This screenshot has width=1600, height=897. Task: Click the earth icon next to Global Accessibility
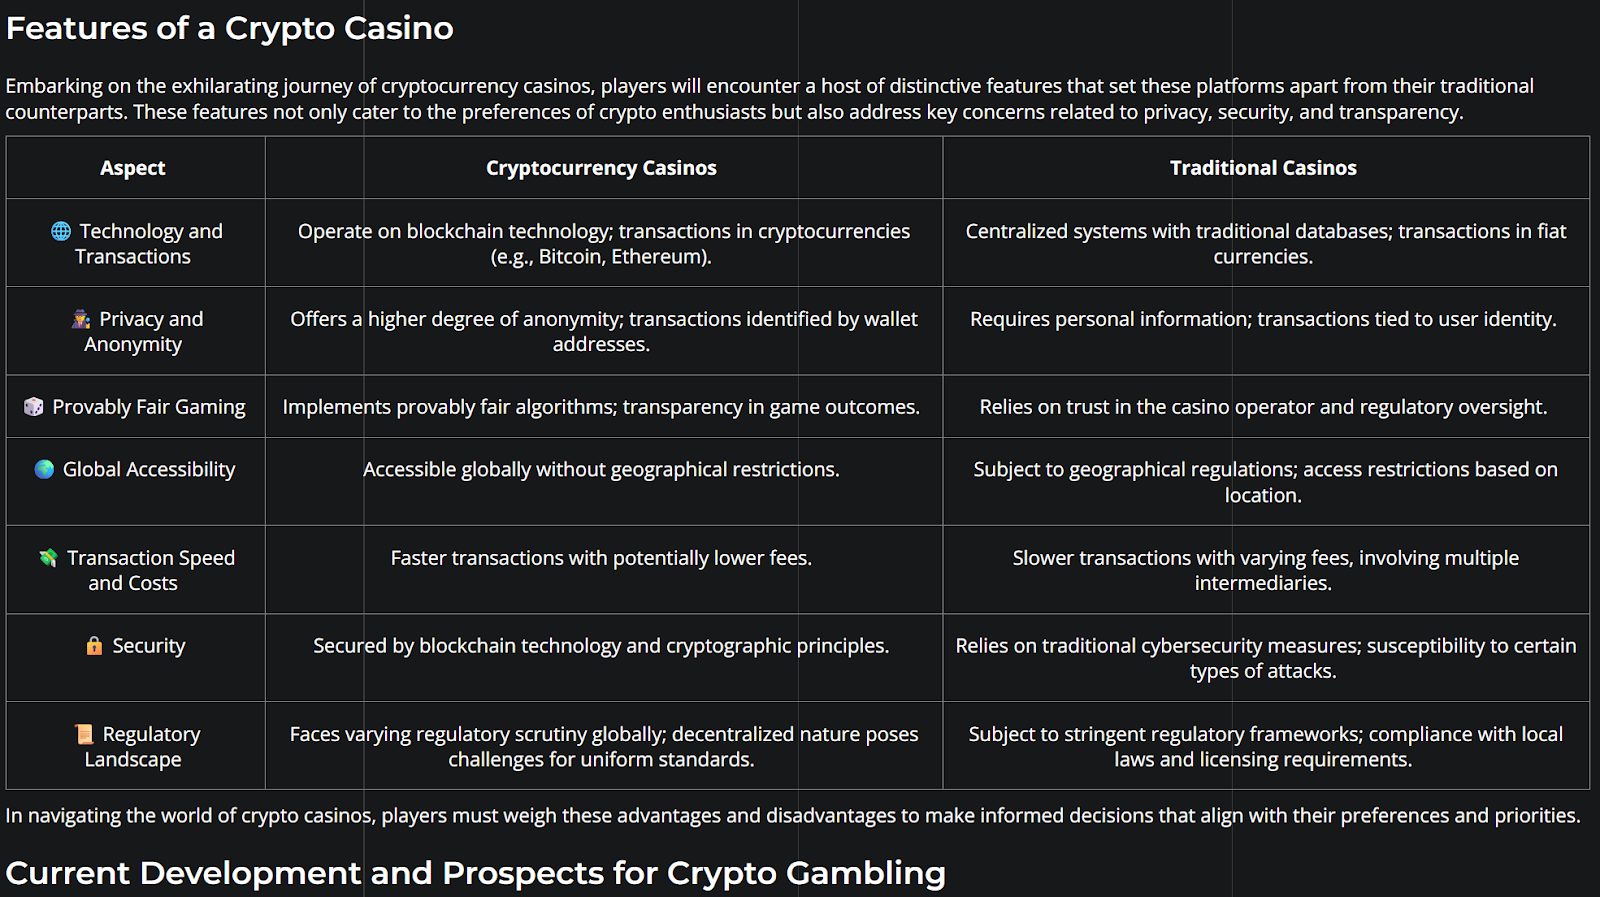[x=44, y=469]
